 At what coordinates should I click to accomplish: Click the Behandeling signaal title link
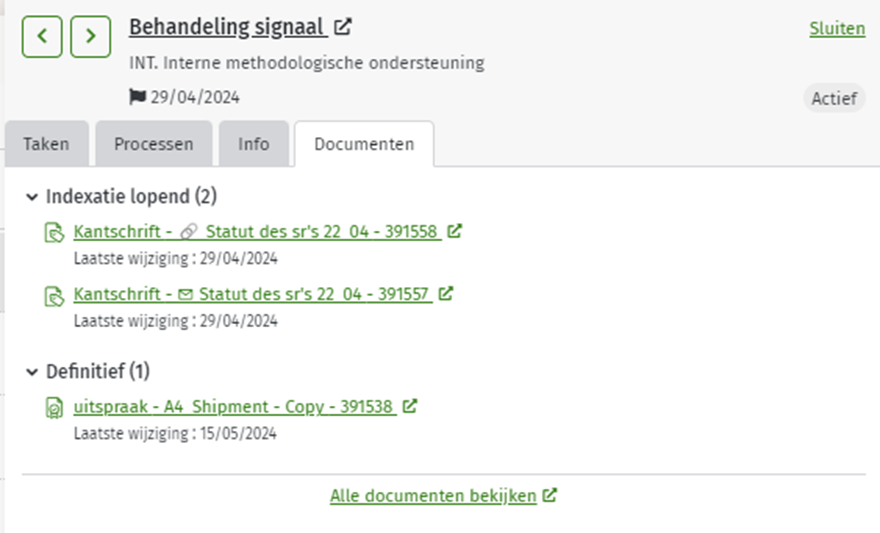tap(228, 26)
